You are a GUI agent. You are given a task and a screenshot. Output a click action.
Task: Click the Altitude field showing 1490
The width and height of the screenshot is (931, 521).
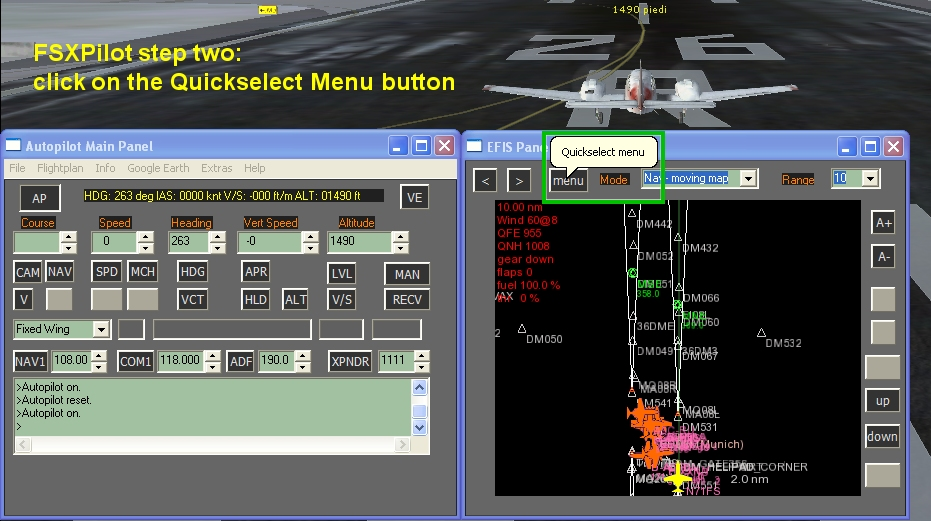[360, 241]
